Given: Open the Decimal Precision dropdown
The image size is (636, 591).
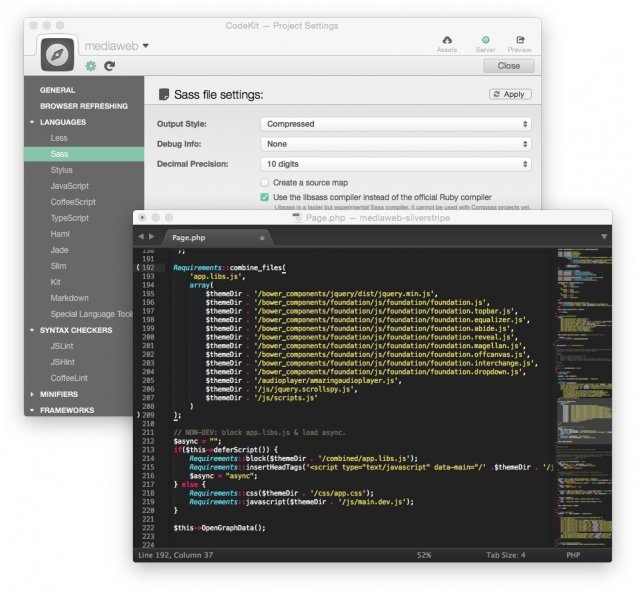Looking at the screenshot, I should click(x=396, y=164).
